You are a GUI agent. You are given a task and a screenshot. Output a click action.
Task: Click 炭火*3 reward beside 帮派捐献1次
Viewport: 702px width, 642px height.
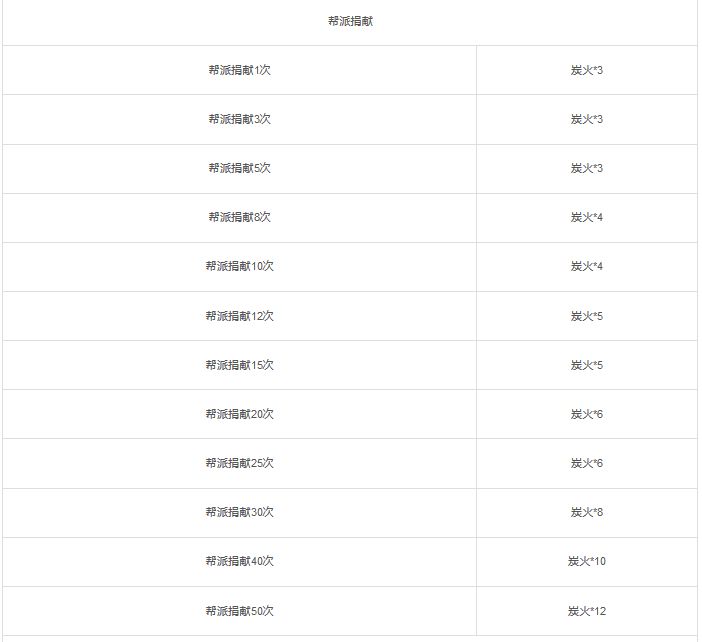click(x=586, y=70)
